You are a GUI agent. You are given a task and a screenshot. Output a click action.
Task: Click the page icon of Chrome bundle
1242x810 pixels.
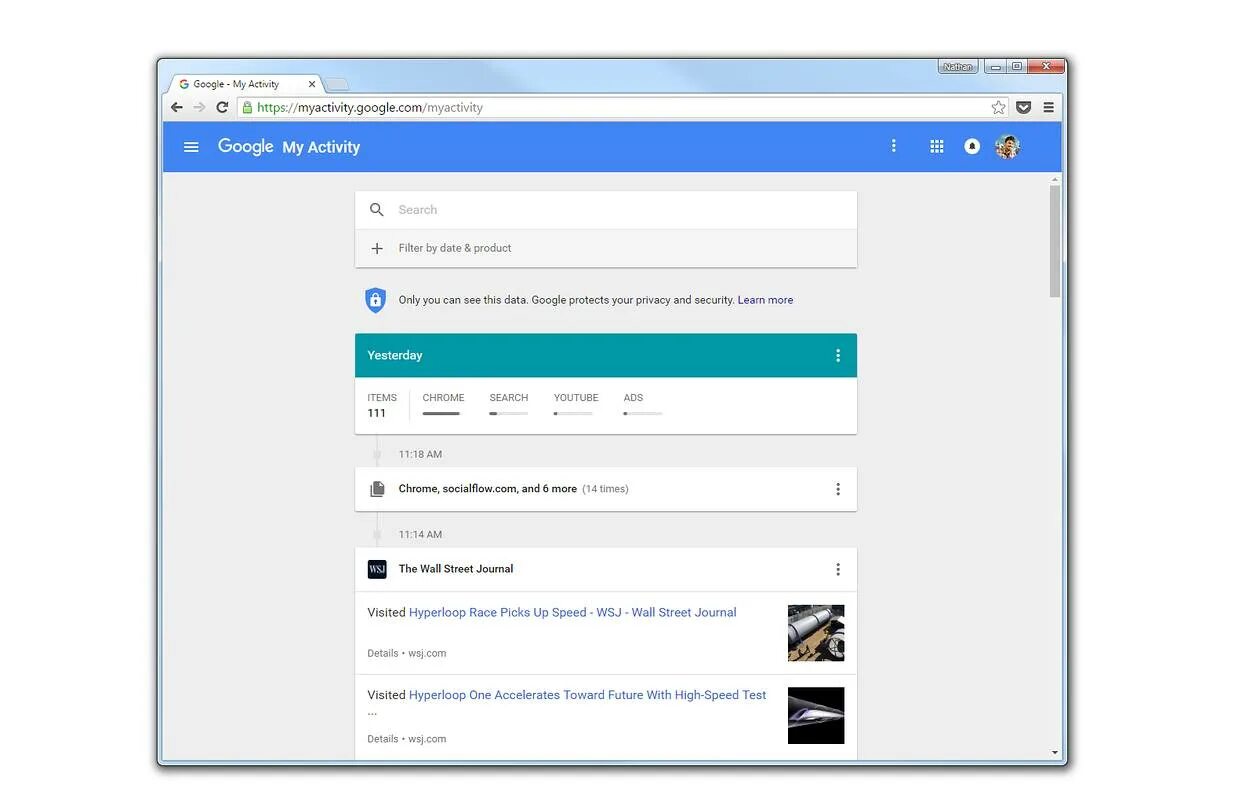pos(377,489)
